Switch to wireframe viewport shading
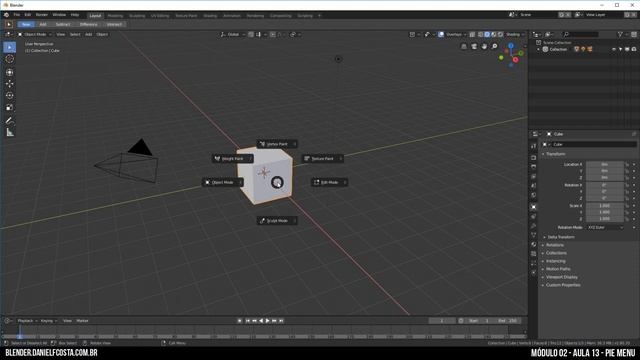 tap(480, 35)
